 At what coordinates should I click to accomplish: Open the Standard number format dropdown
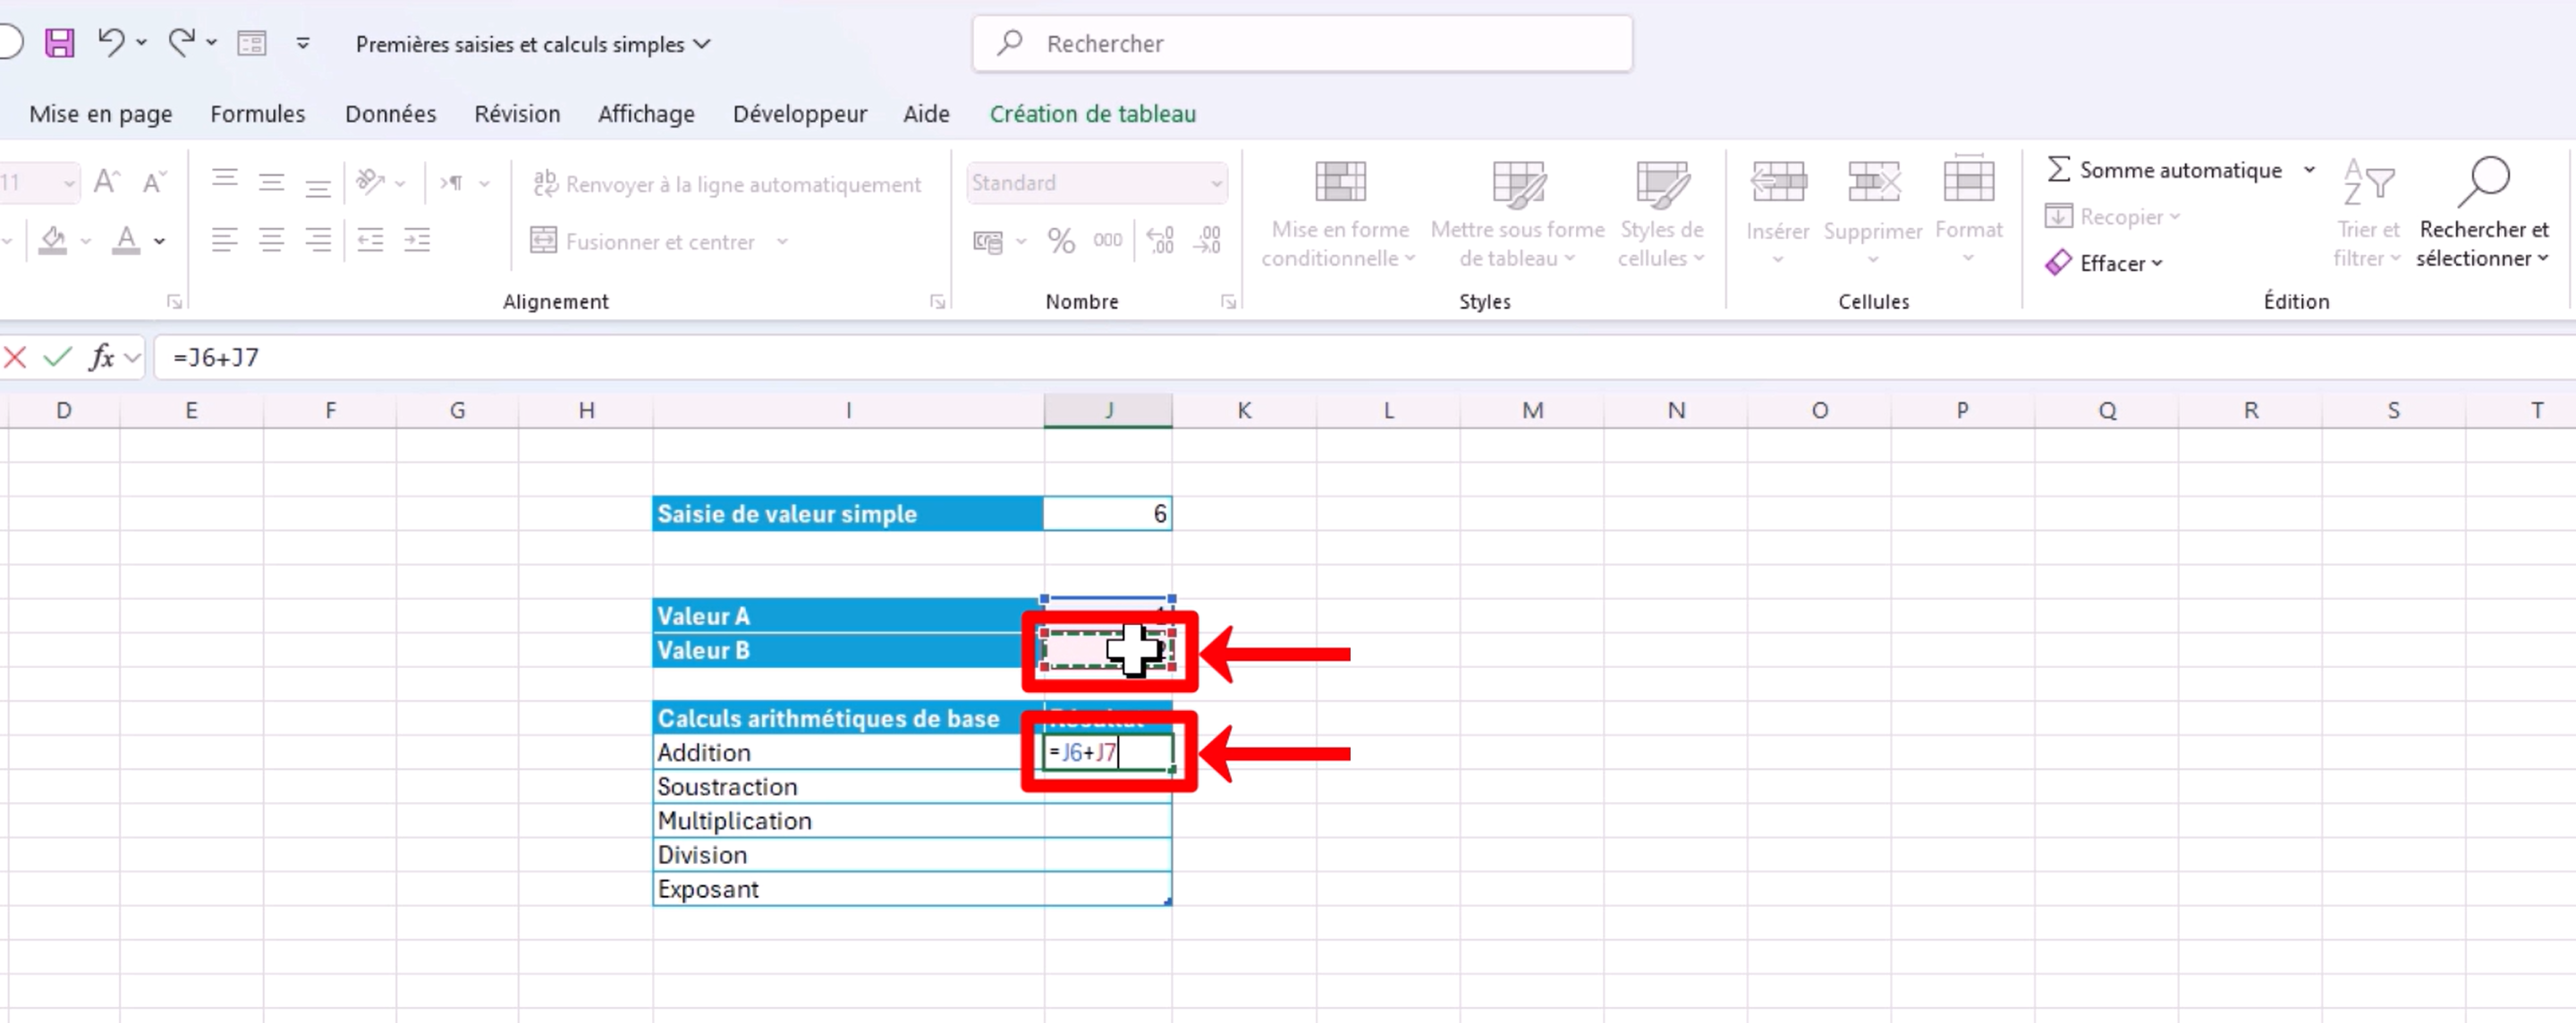pyautogui.click(x=1216, y=183)
